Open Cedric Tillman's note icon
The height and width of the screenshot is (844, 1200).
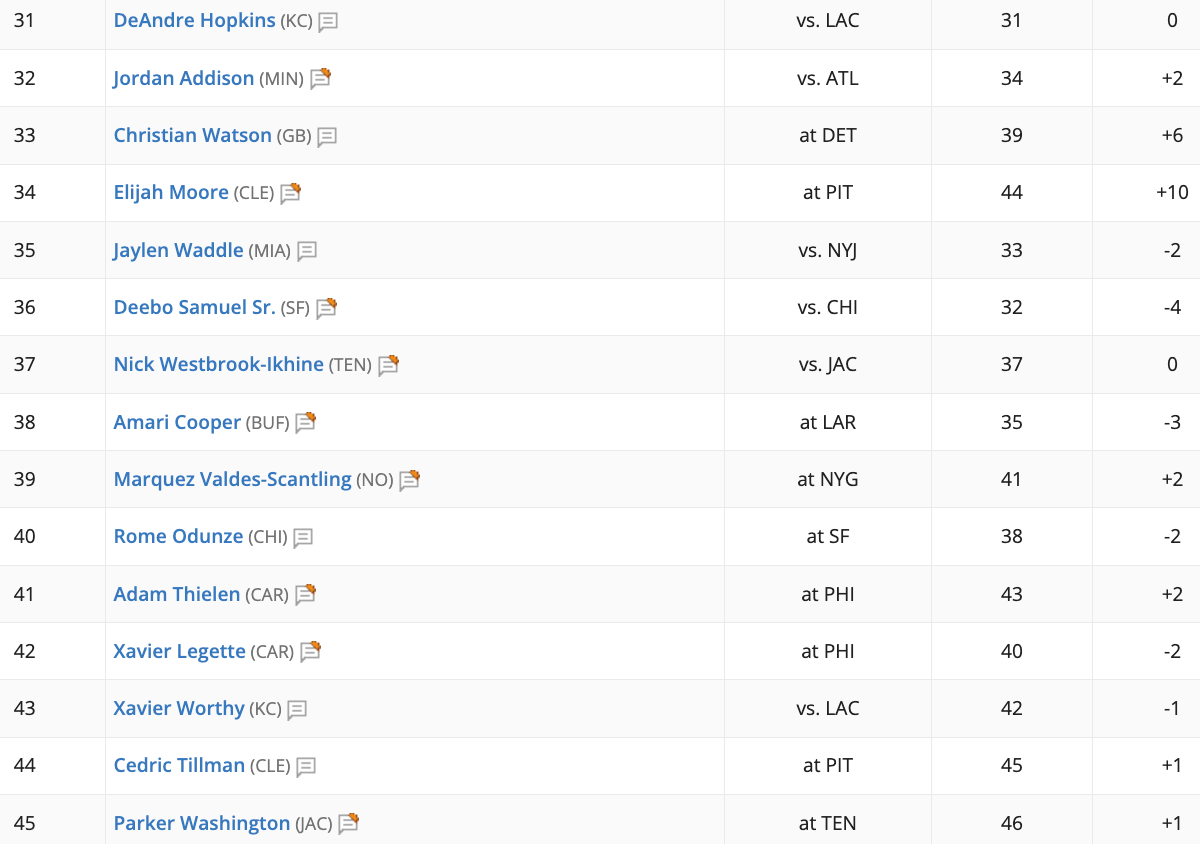coord(306,767)
